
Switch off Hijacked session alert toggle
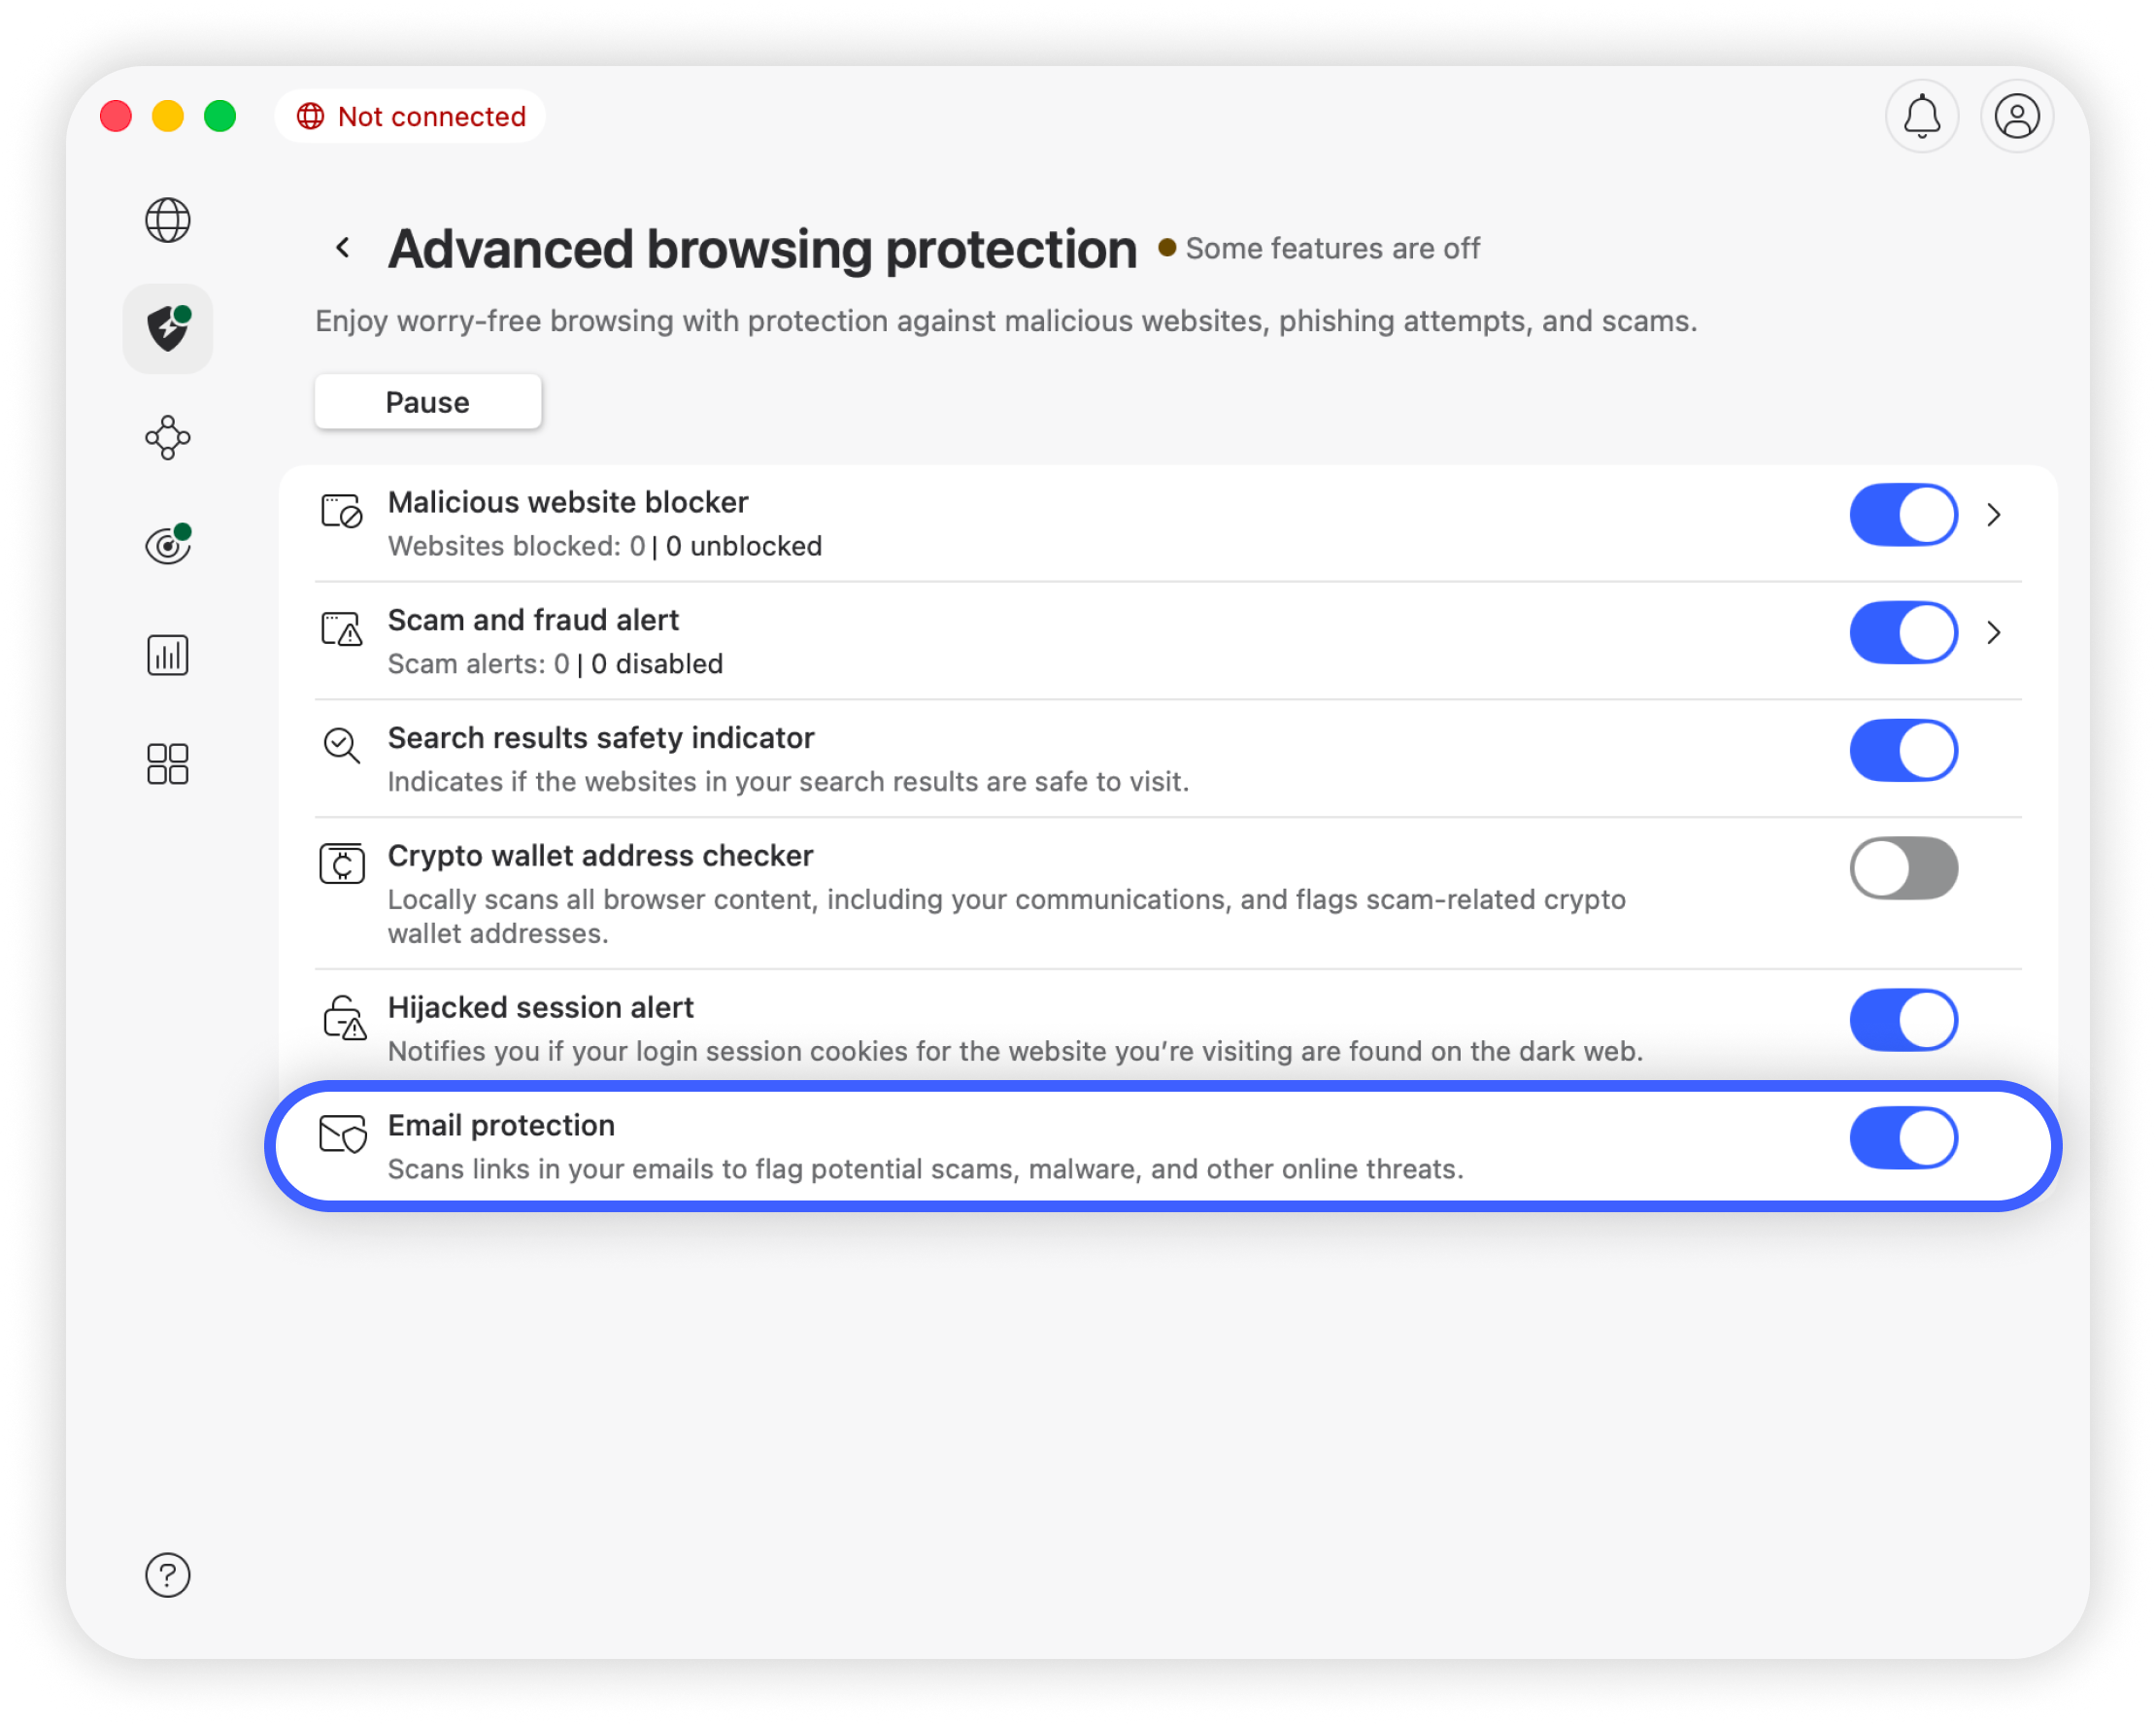[x=1903, y=1020]
